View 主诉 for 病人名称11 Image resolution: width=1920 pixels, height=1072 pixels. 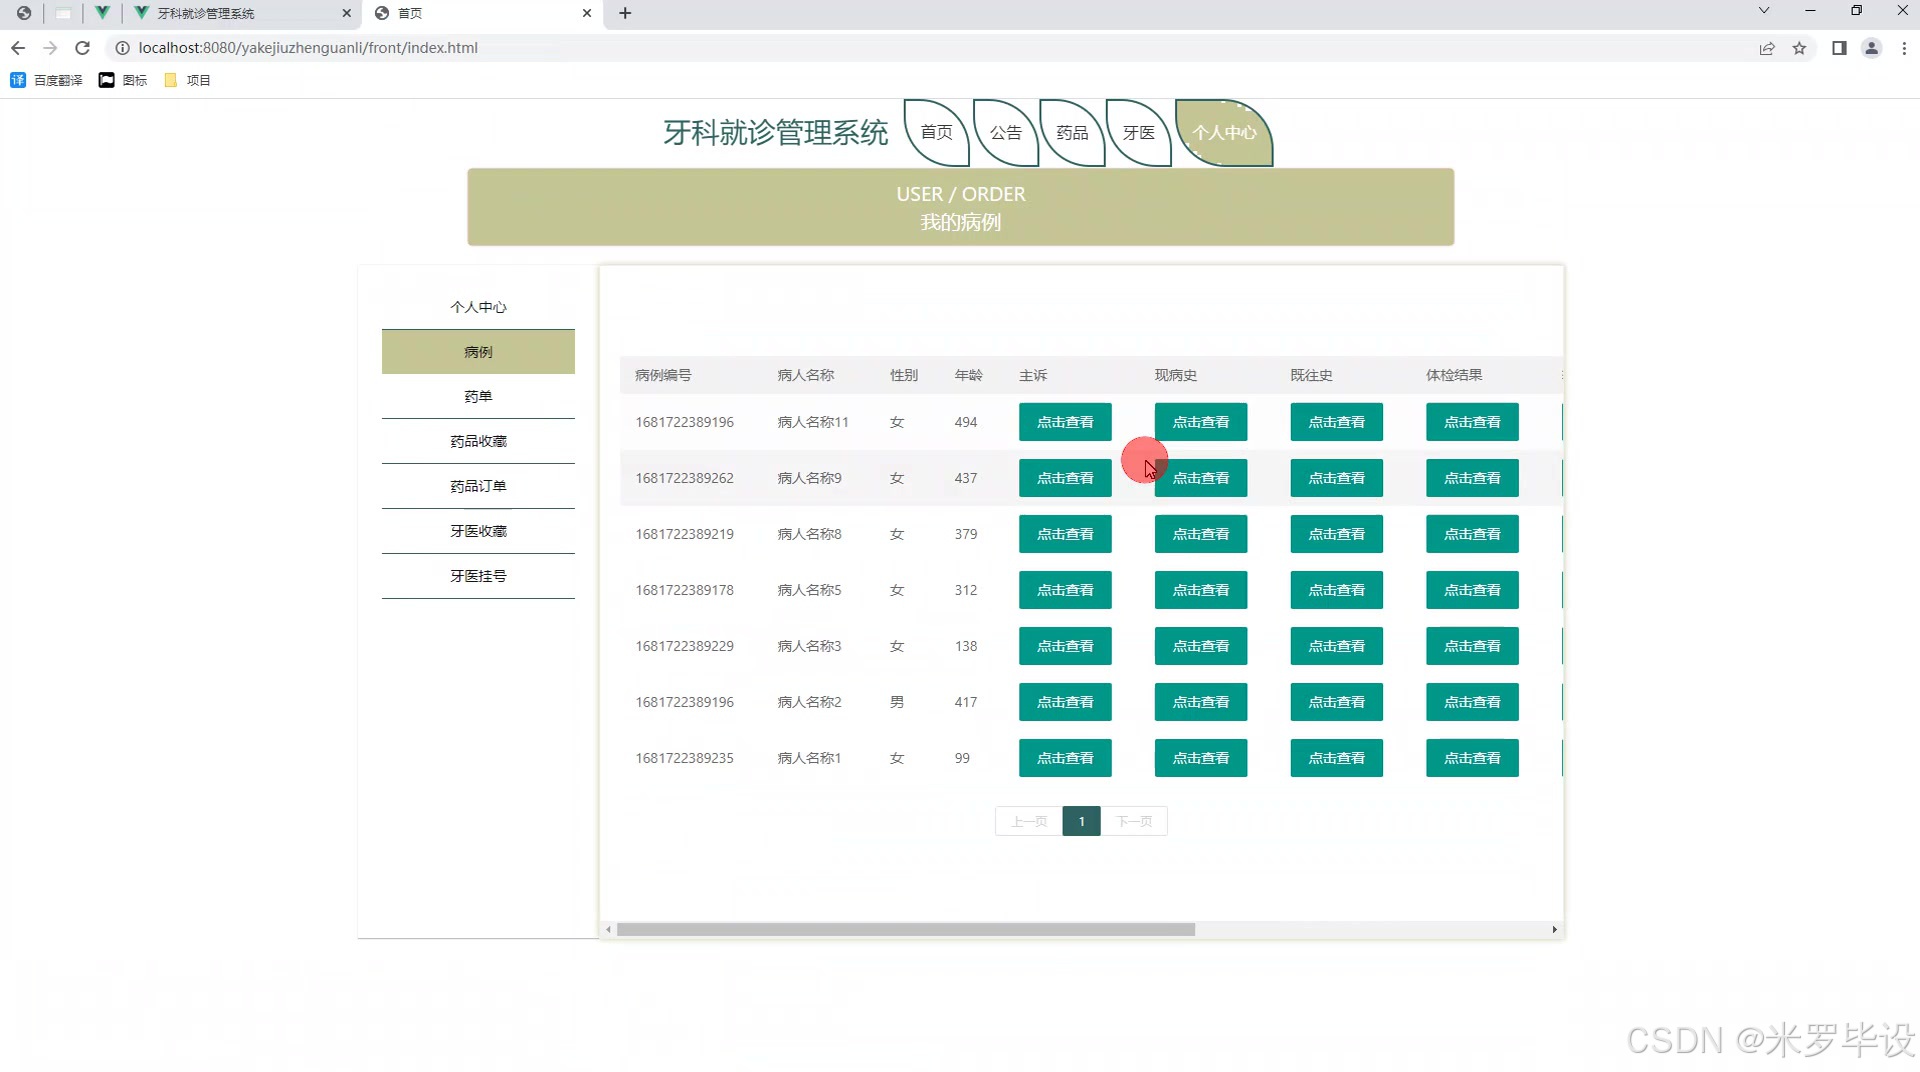(1065, 422)
